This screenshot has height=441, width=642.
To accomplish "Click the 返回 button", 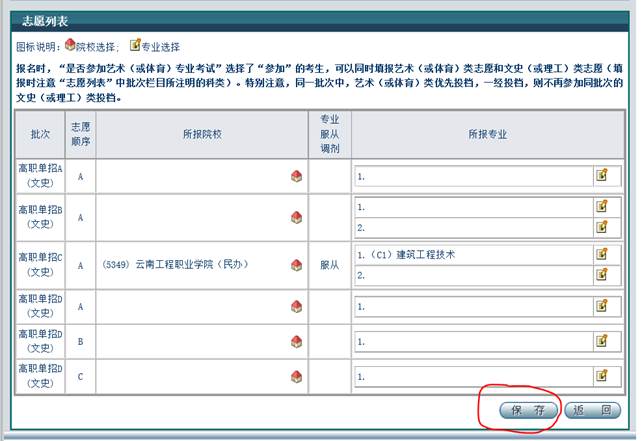I will 592,410.
